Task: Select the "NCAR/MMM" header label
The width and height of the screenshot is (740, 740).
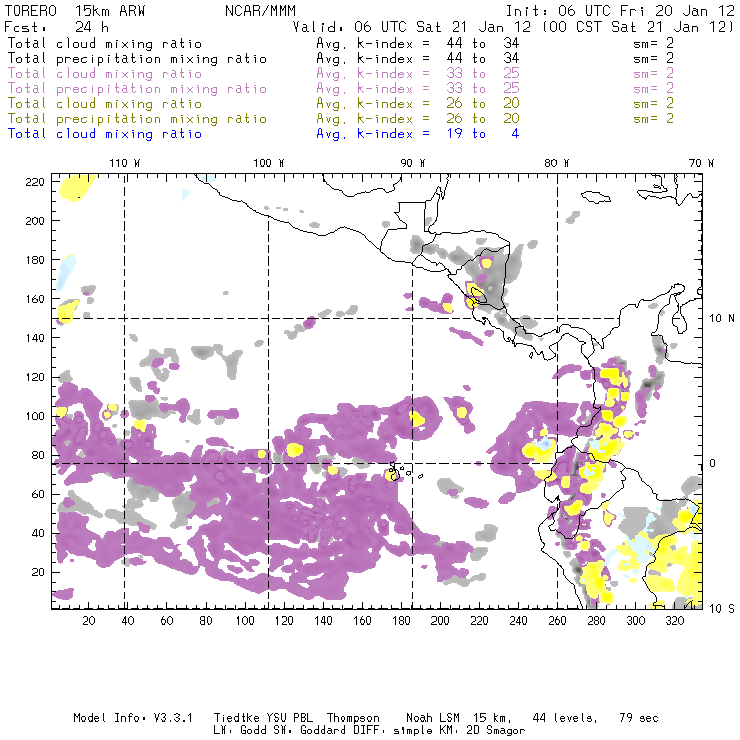Action: coord(261,11)
